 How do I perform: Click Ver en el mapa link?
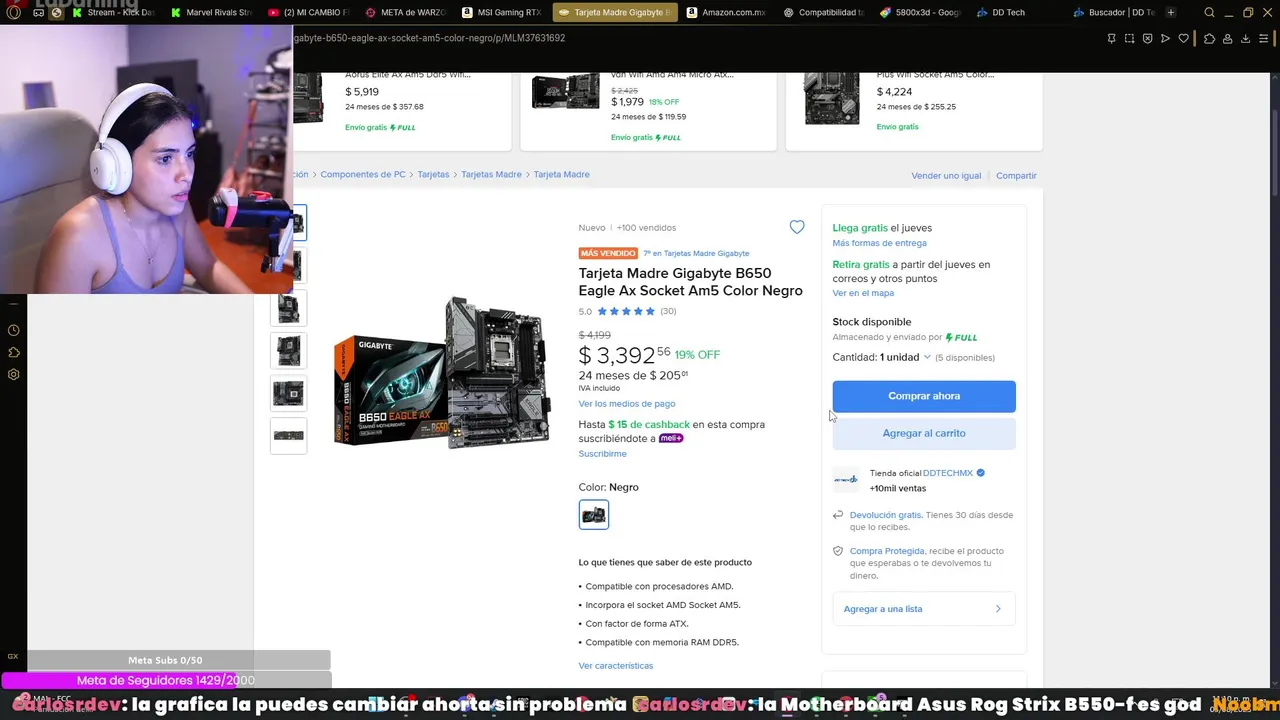click(x=863, y=293)
